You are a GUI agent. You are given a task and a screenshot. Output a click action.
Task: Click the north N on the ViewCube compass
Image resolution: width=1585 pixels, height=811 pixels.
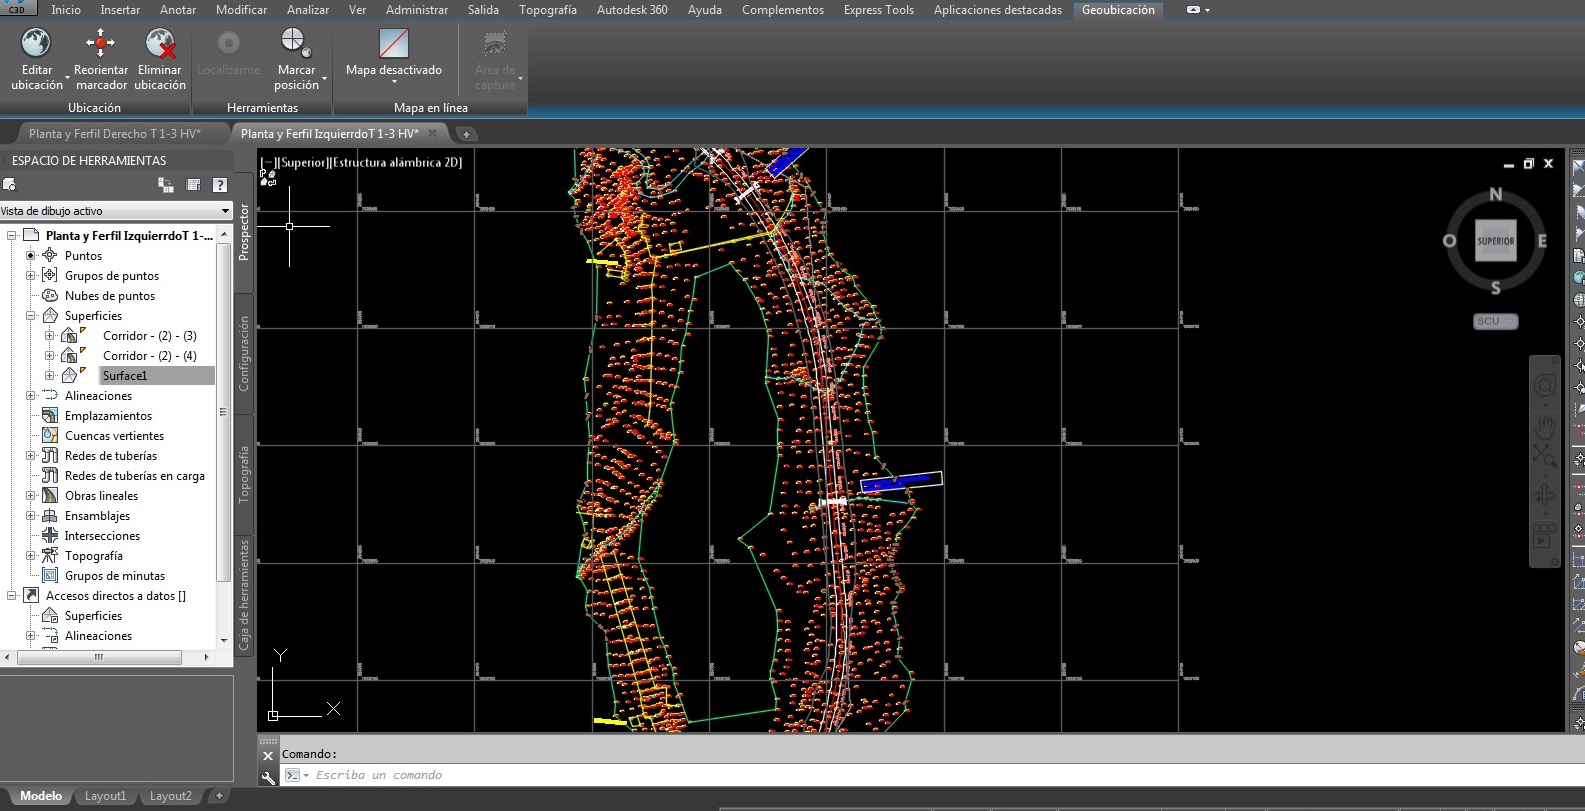(1496, 194)
